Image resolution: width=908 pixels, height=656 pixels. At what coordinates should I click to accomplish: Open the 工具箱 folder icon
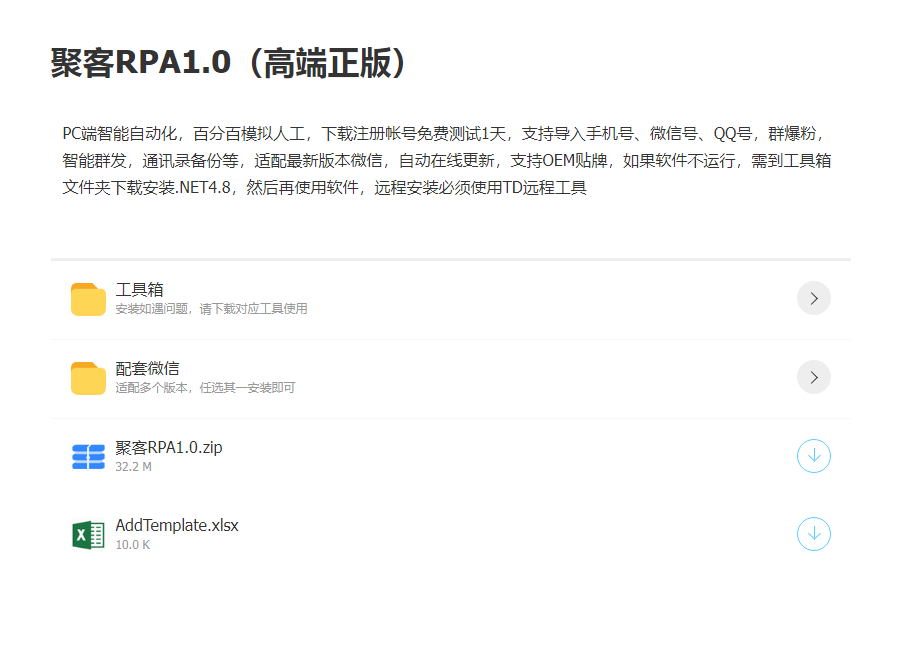point(88,299)
